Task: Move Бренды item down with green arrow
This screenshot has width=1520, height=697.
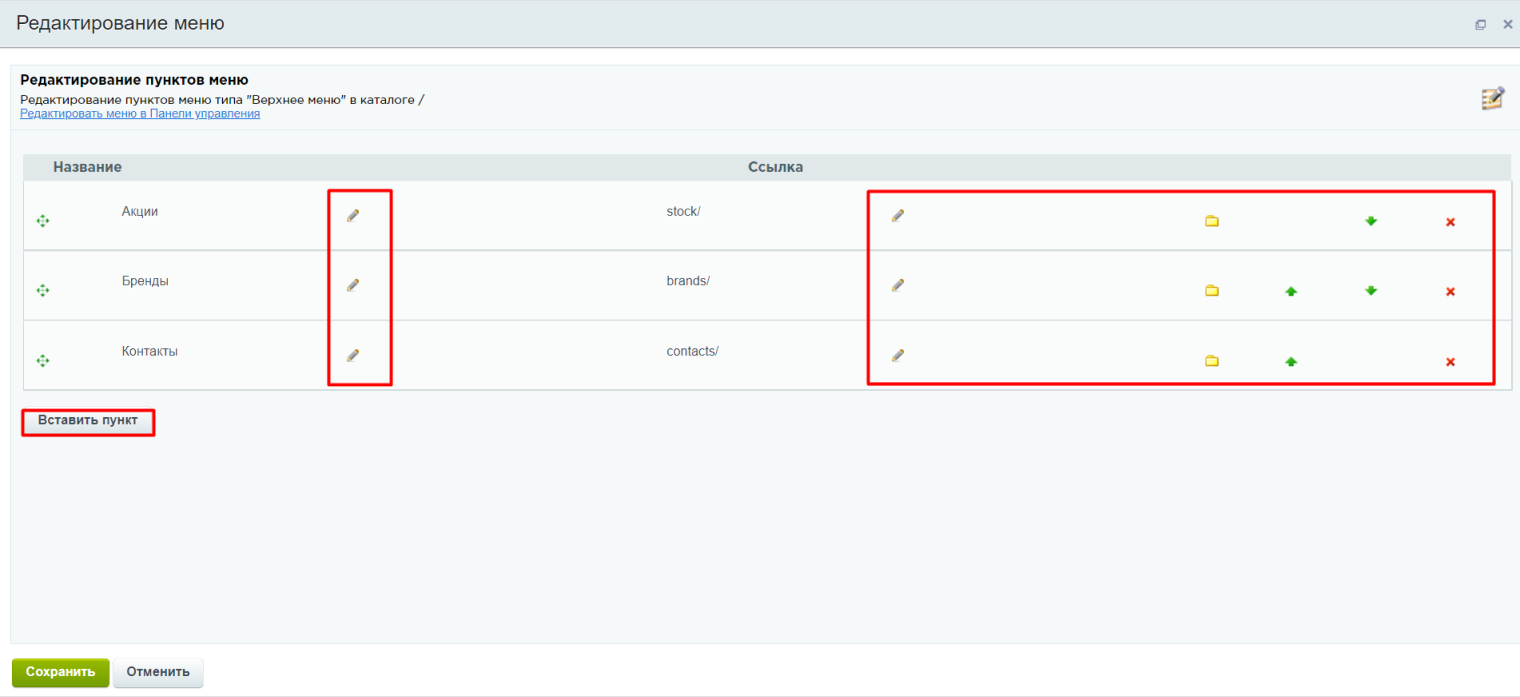Action: pos(1371,292)
